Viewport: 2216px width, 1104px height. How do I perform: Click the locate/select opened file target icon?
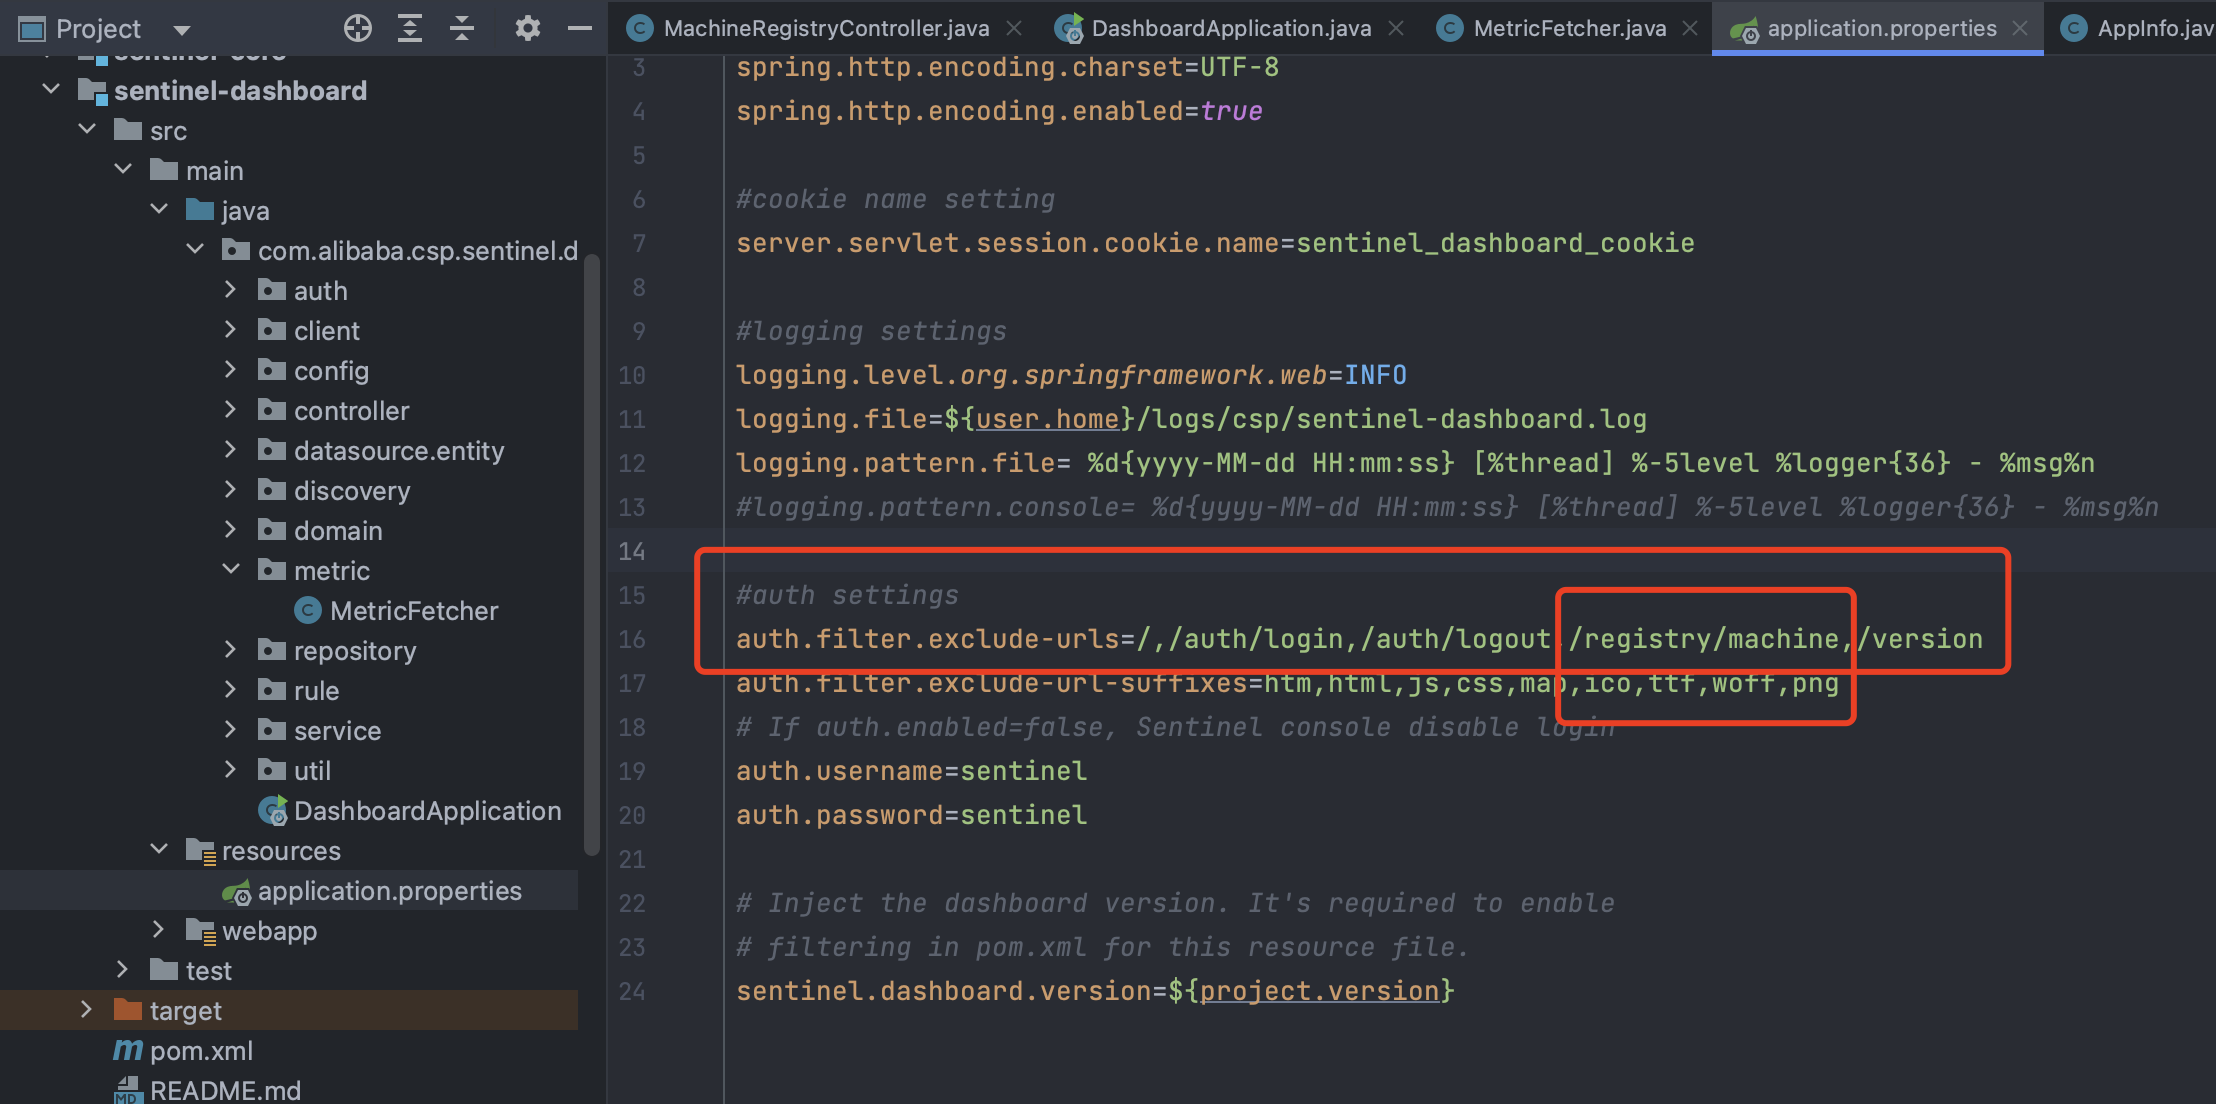[x=357, y=28]
